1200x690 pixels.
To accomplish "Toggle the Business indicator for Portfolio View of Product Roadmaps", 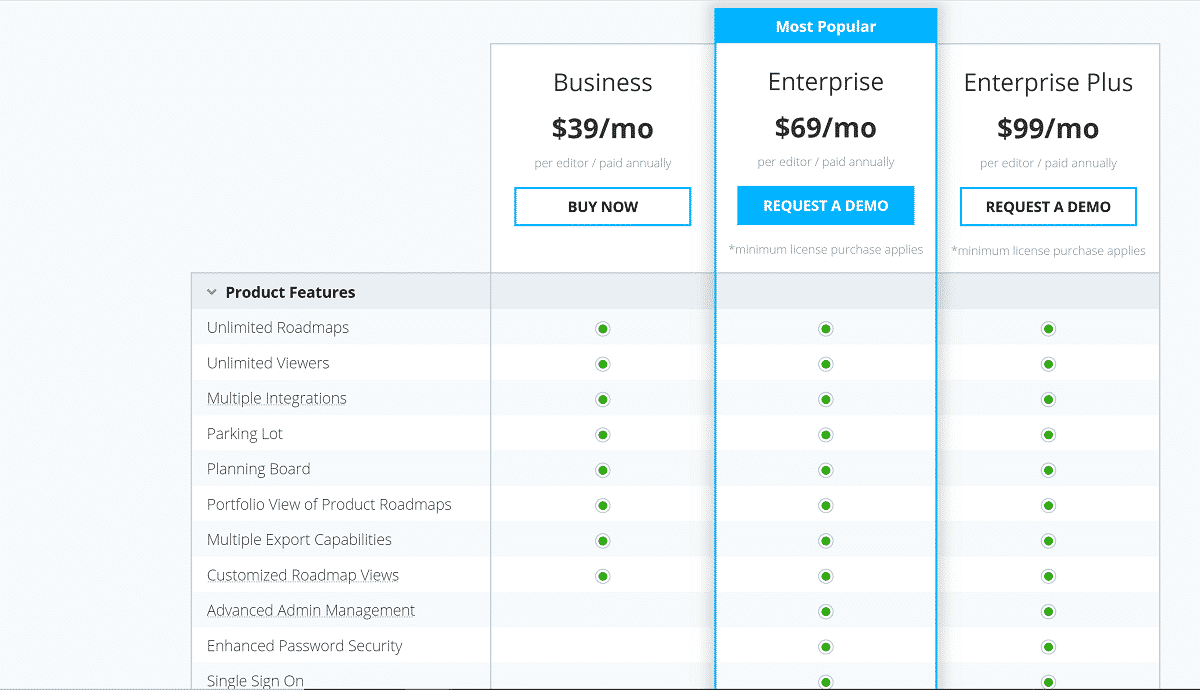I will [602, 505].
